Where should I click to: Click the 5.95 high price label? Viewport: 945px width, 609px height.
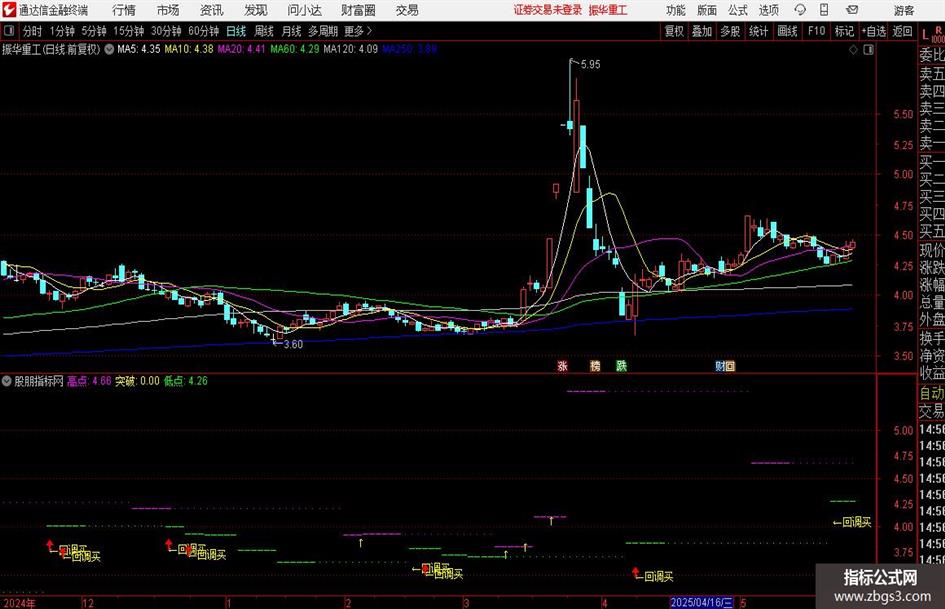coord(591,65)
